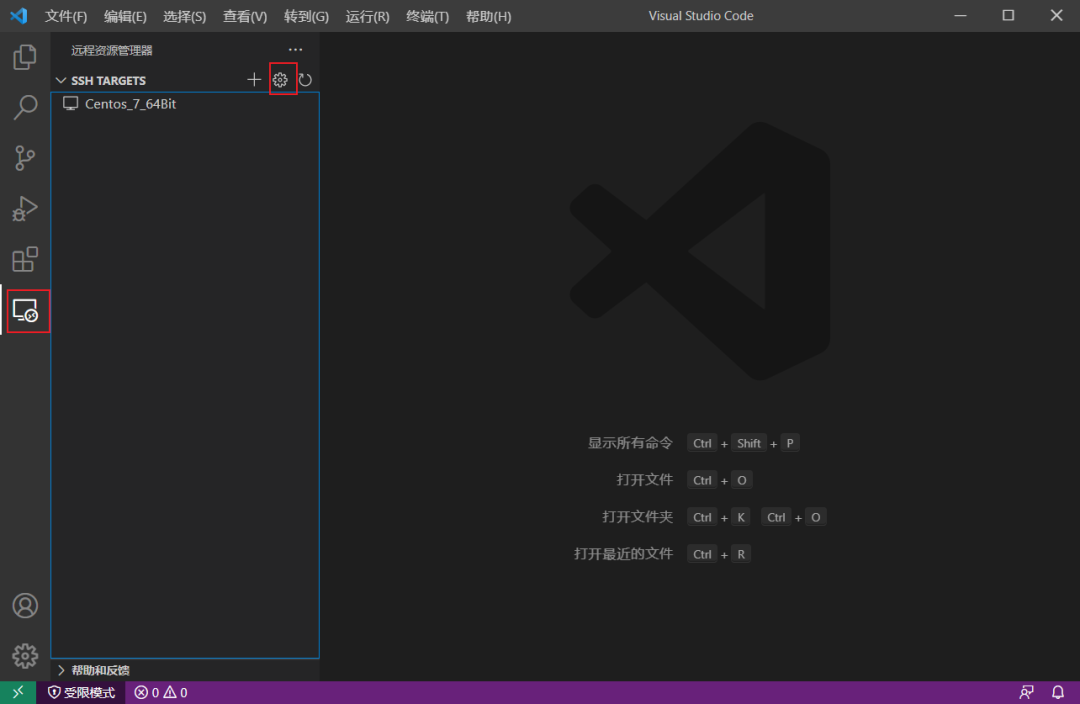Open the Explorer view in activity bar
Viewport: 1080px width, 704px height.
tap(25, 57)
